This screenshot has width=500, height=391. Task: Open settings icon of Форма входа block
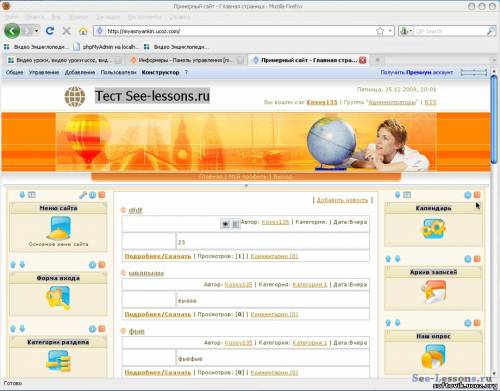[92, 265]
